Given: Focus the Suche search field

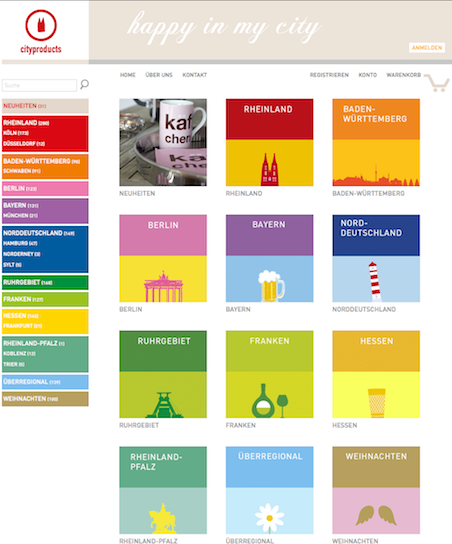Looking at the screenshot, I should [x=39, y=85].
